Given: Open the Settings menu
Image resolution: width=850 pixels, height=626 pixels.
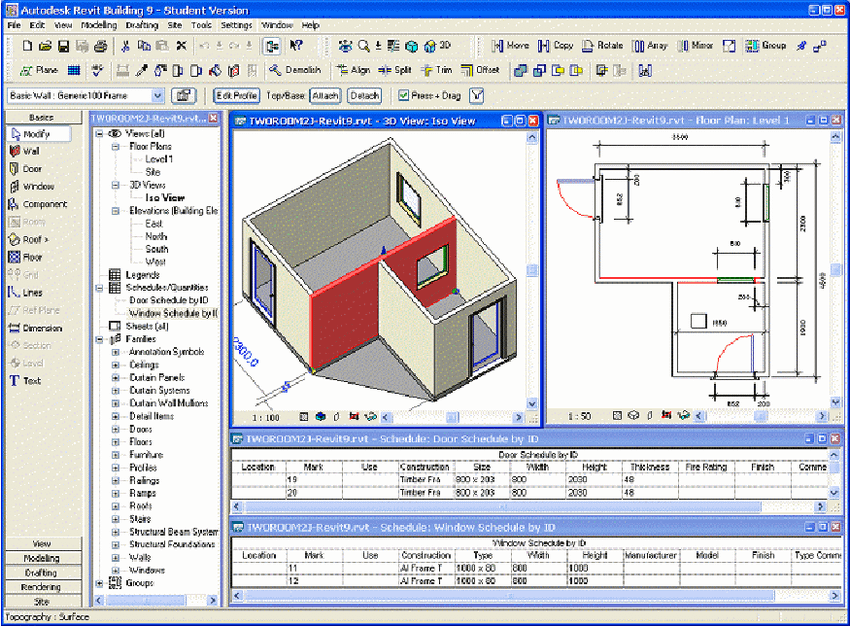Looking at the screenshot, I should click(236, 25).
